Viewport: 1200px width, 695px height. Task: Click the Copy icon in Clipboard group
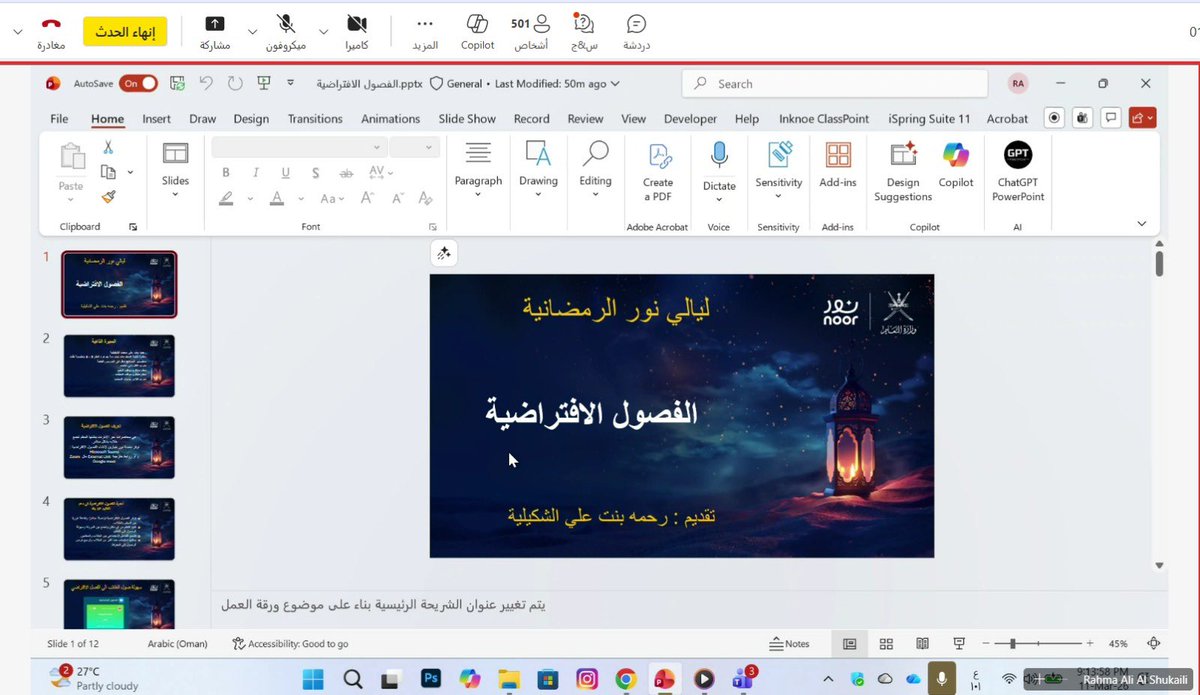click(108, 172)
